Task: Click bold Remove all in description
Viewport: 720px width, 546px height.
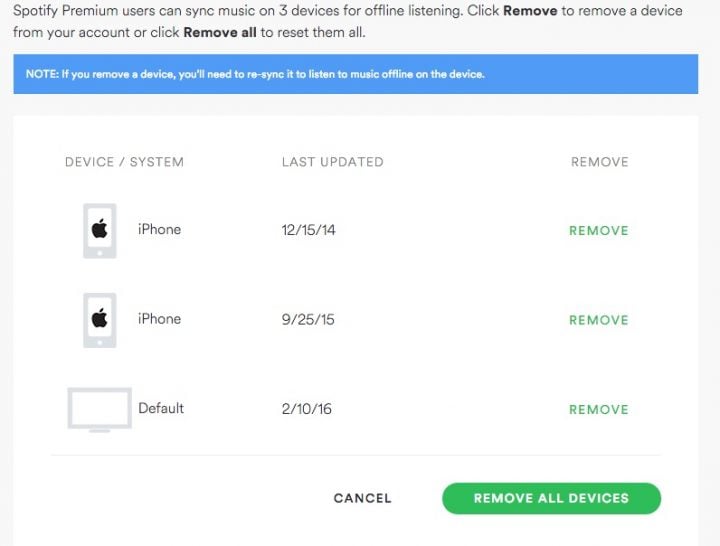Action: tap(220, 33)
